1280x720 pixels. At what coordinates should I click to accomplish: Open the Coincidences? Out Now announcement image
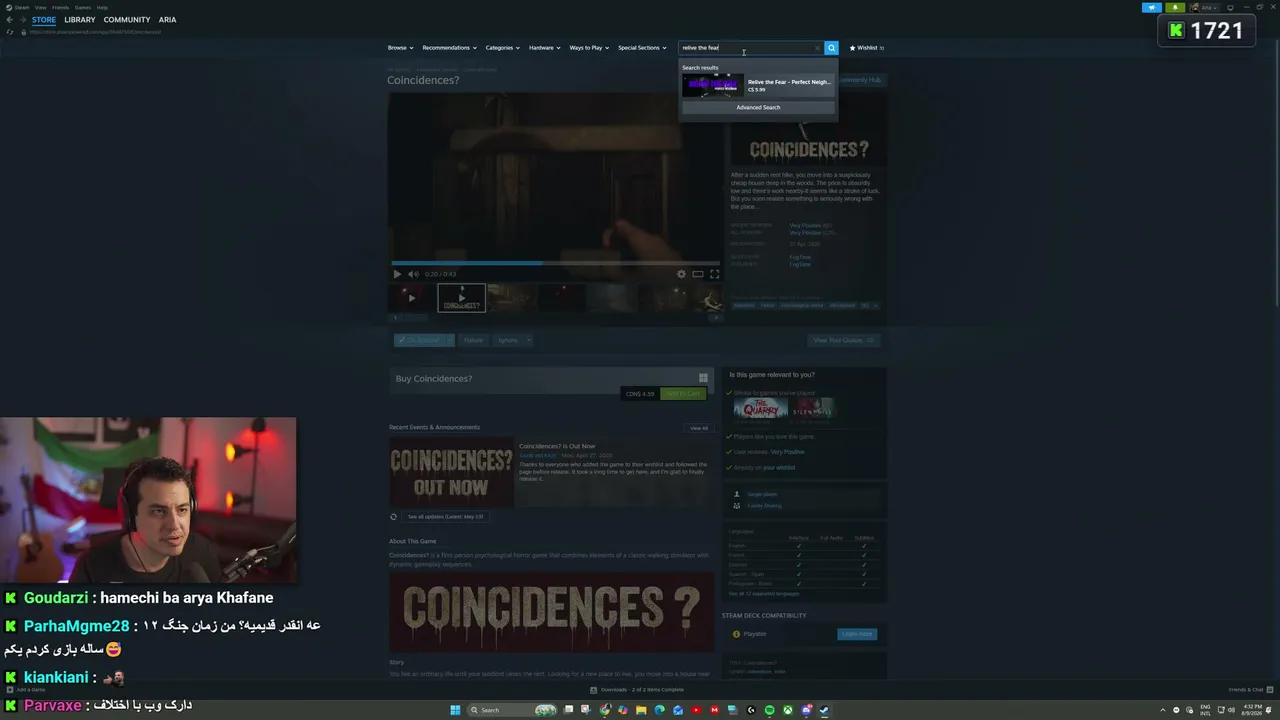pos(451,473)
